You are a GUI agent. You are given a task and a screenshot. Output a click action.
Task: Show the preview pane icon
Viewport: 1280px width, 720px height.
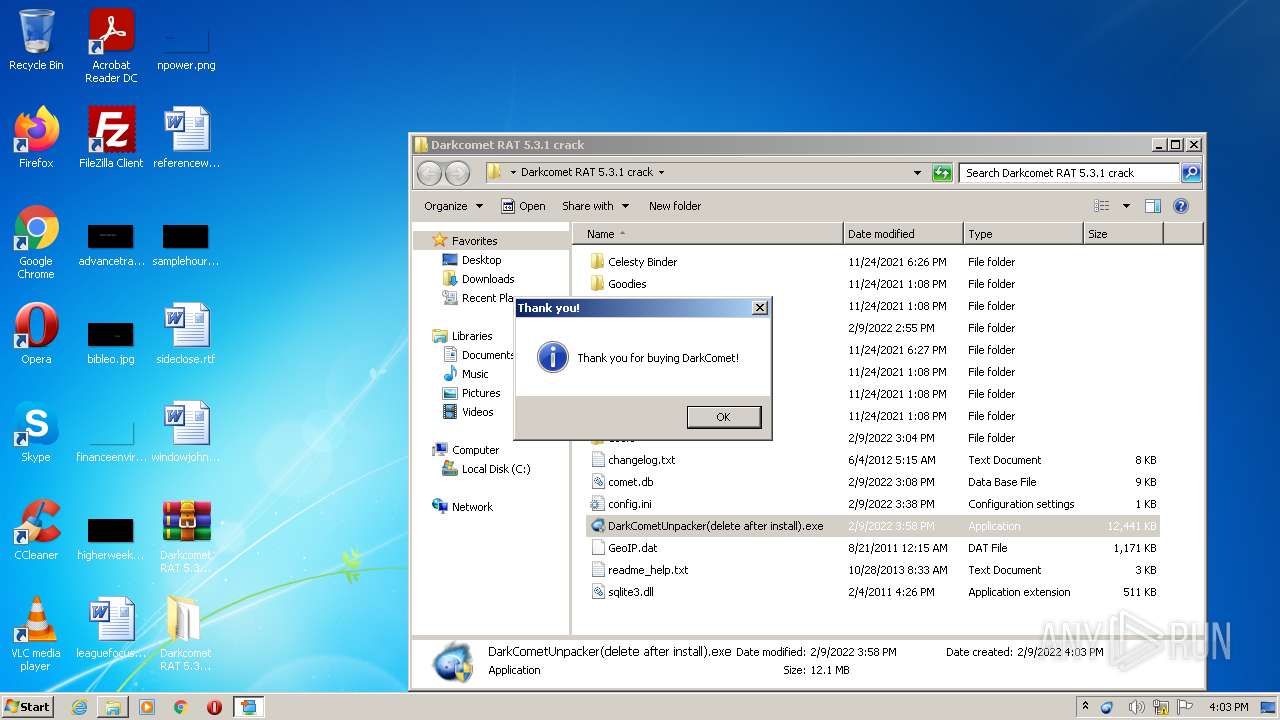tap(1153, 206)
